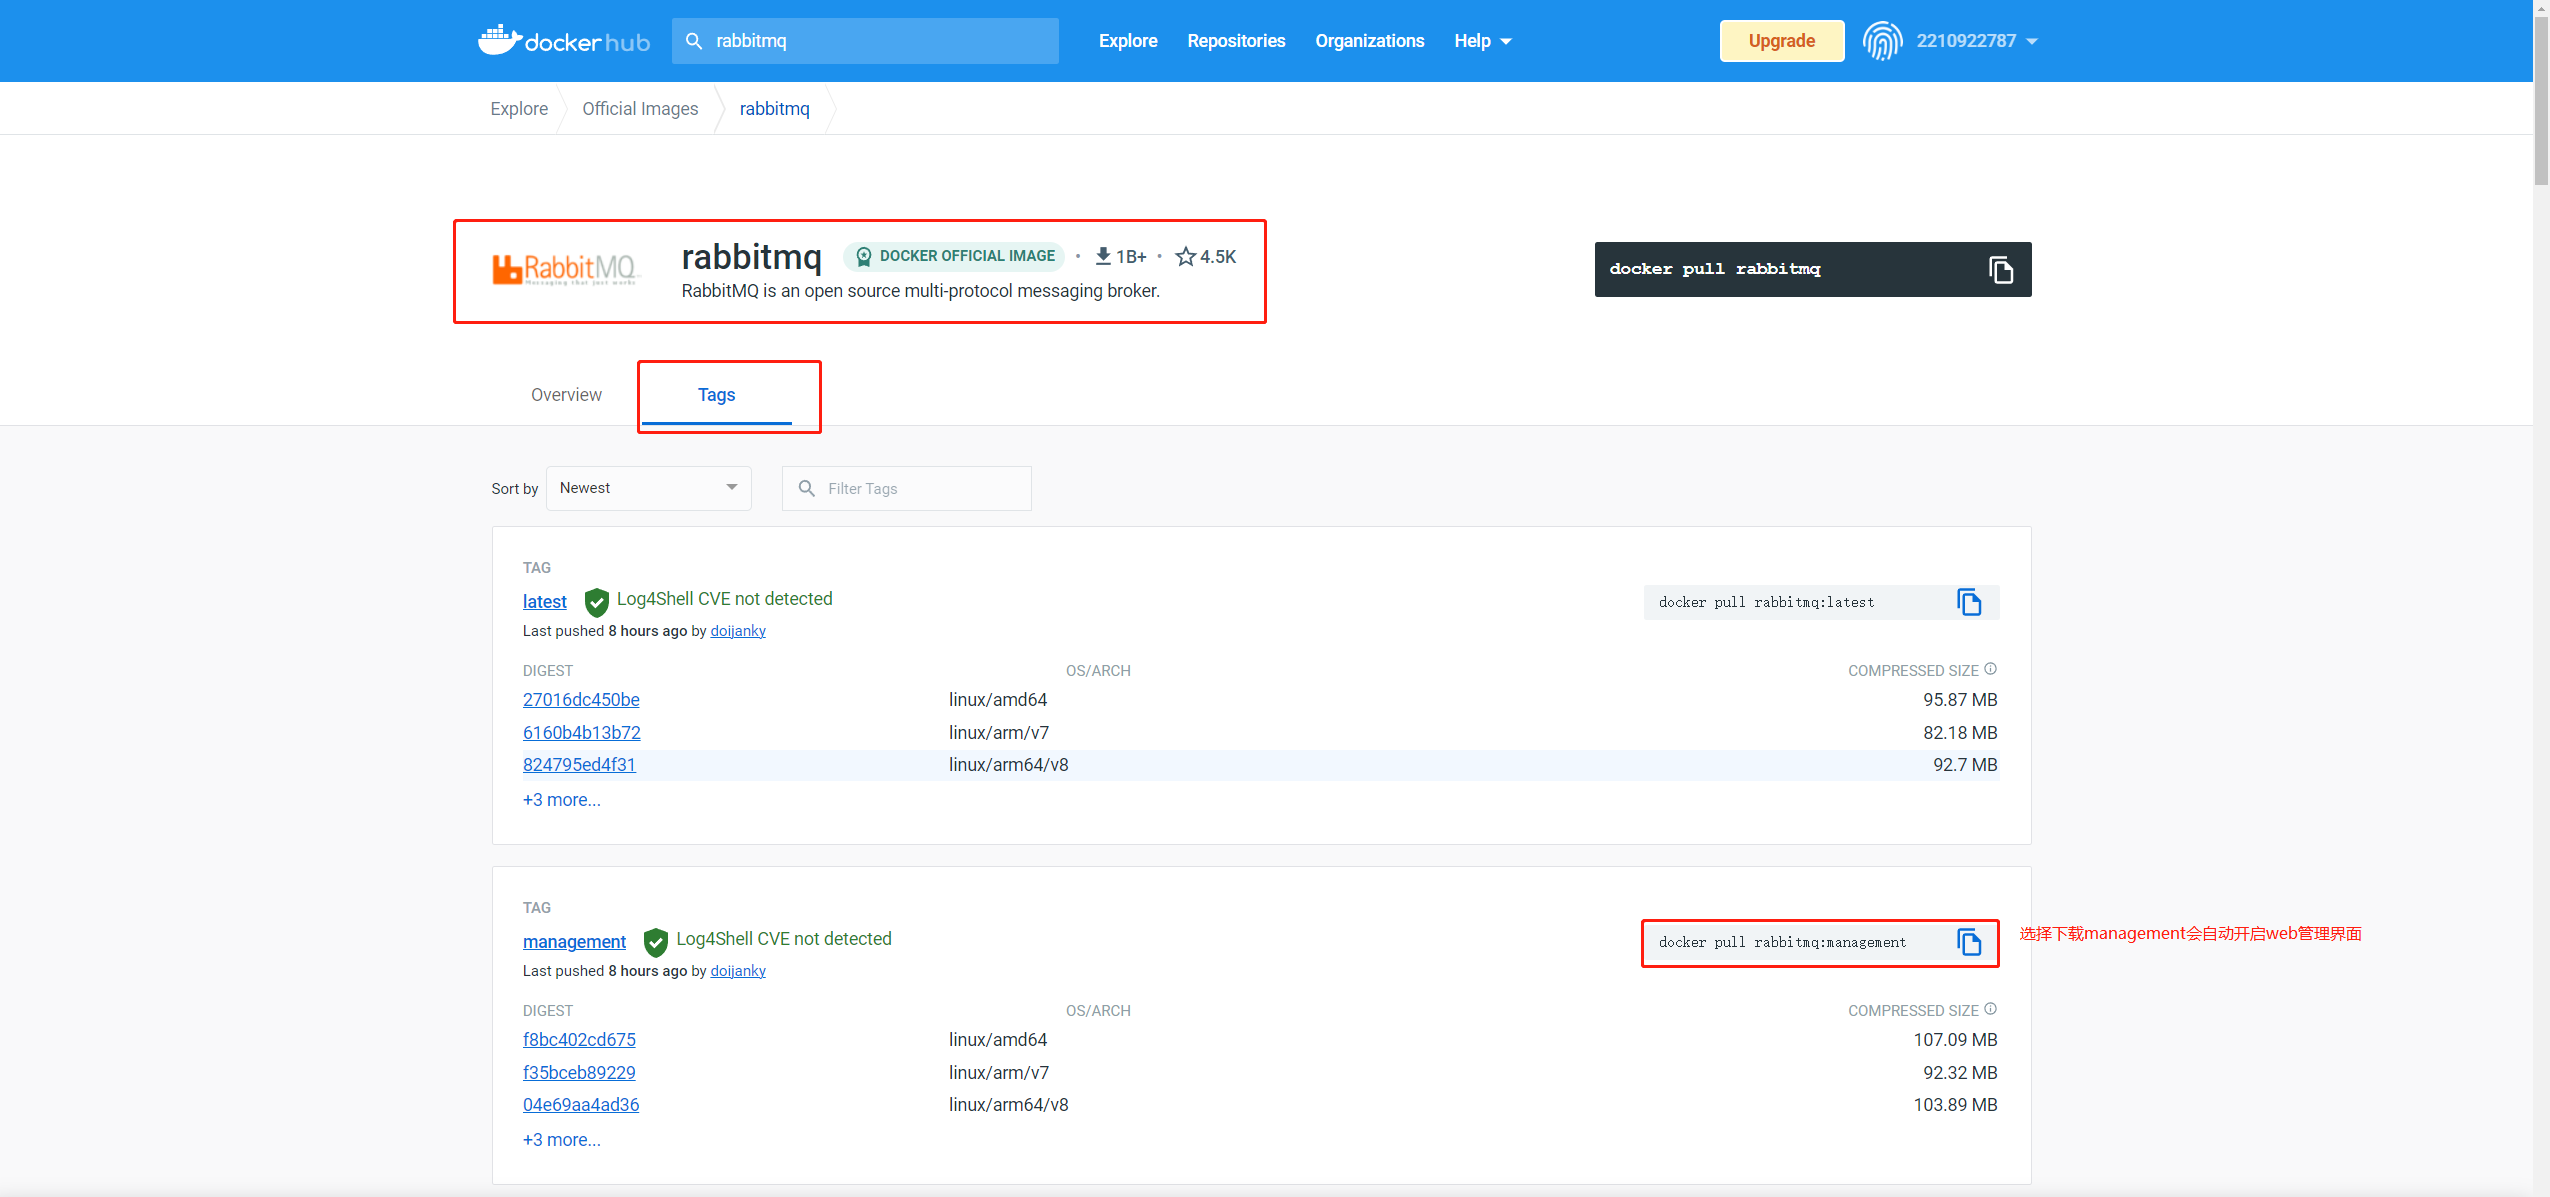Click the rabbitmq breadcrumb

pos(774,109)
